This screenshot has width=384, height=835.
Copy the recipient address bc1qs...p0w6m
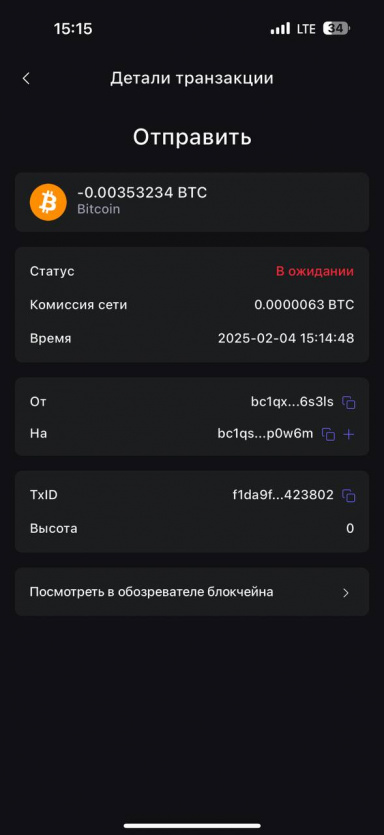329,435
